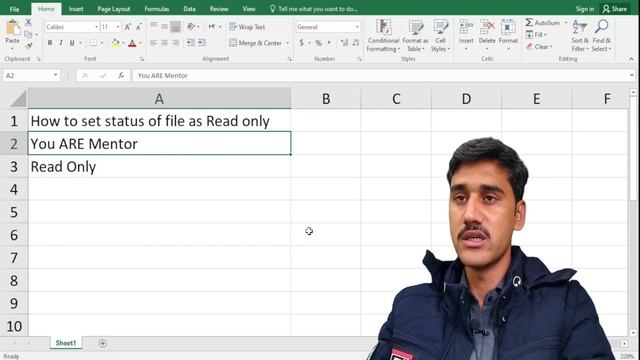Open Conditional Formatting menu
Screen dimensions: 640x360
[383, 36]
